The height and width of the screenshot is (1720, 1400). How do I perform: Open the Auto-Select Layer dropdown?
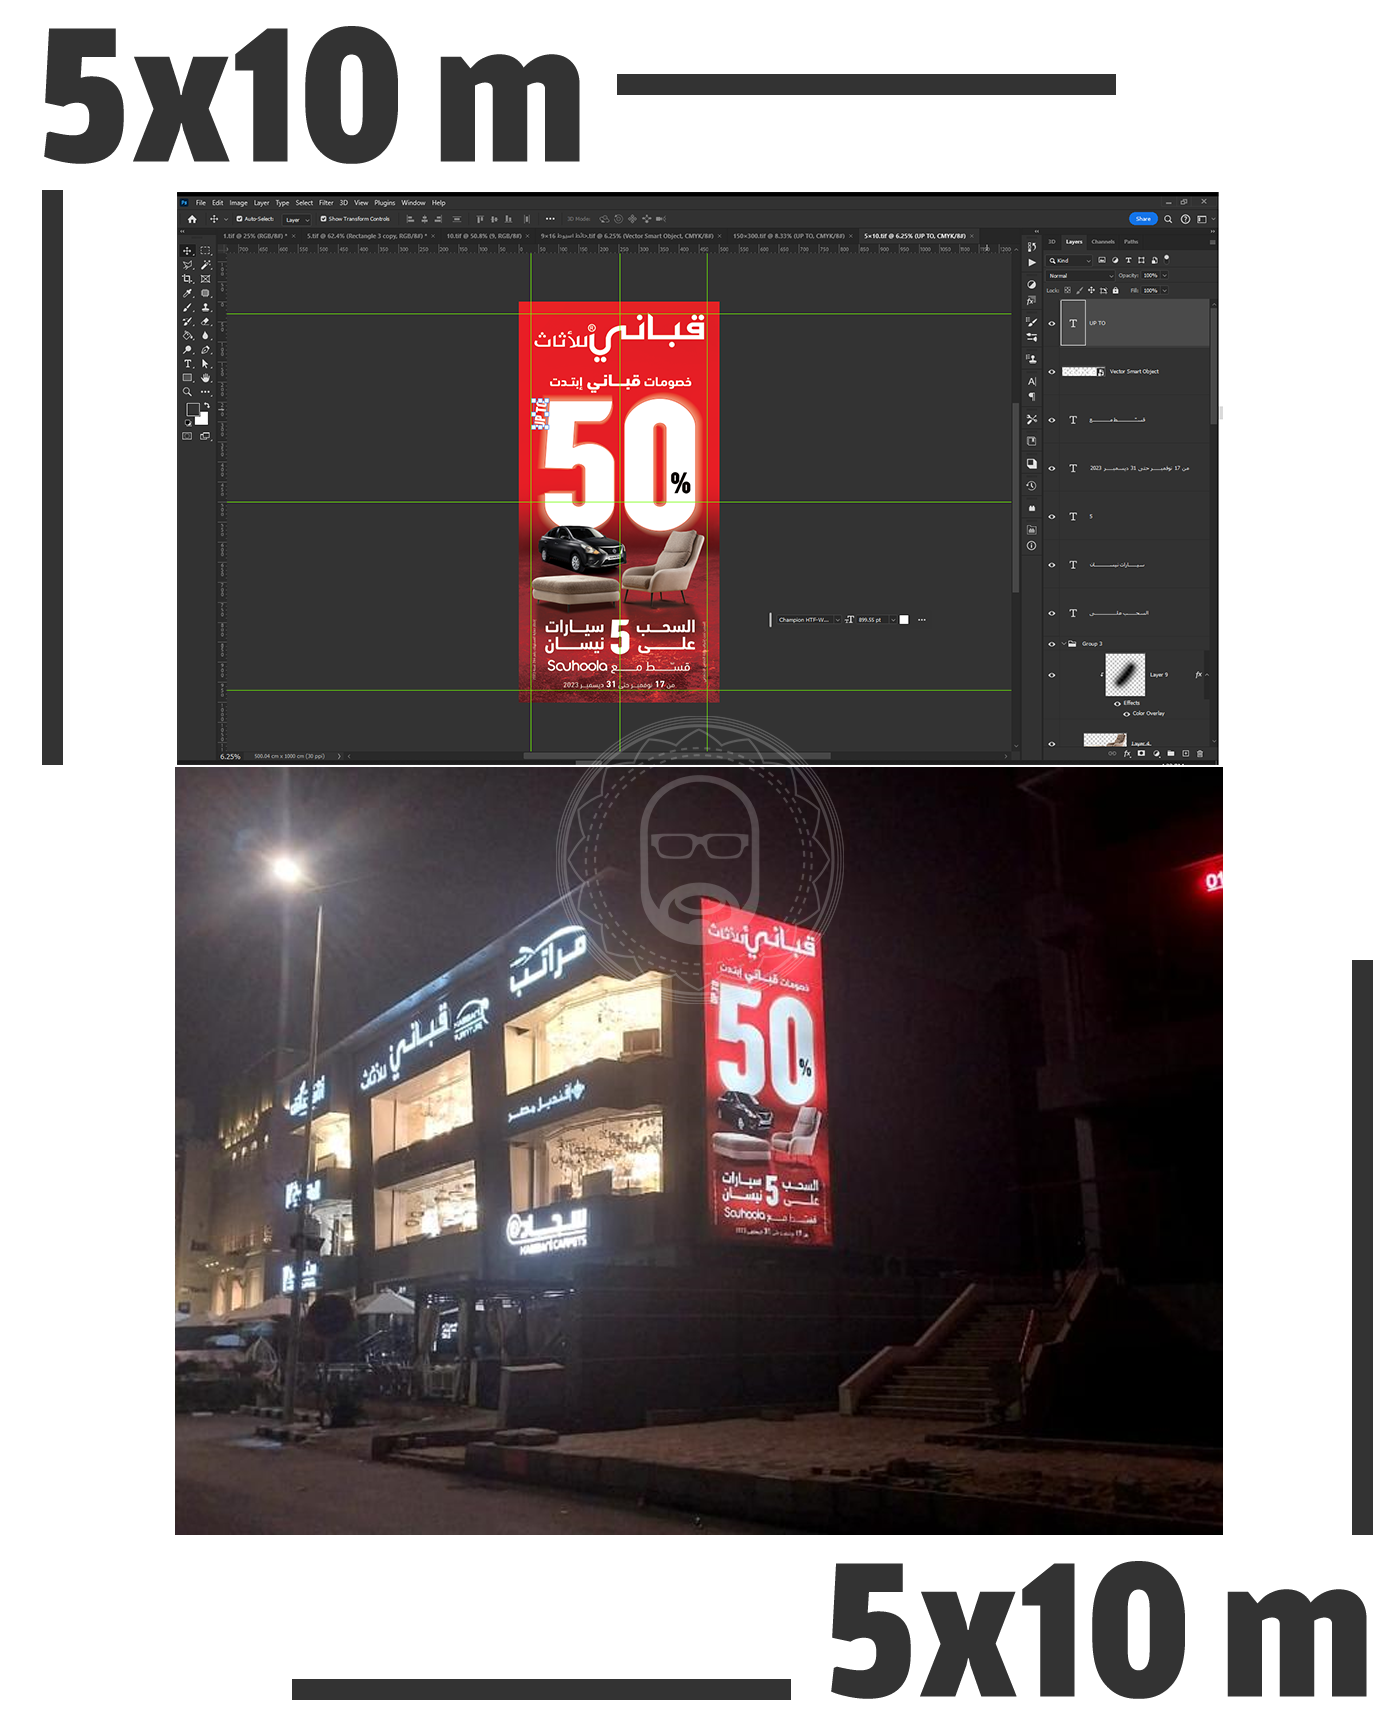(x=297, y=219)
